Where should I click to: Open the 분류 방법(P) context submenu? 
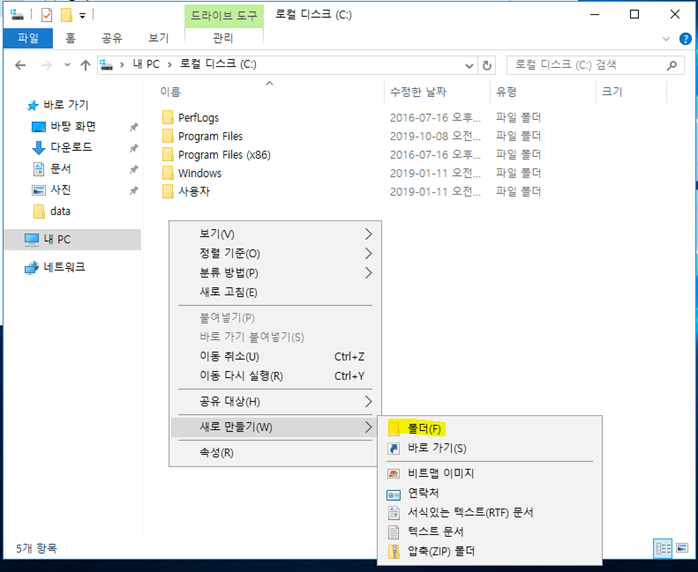(275, 273)
